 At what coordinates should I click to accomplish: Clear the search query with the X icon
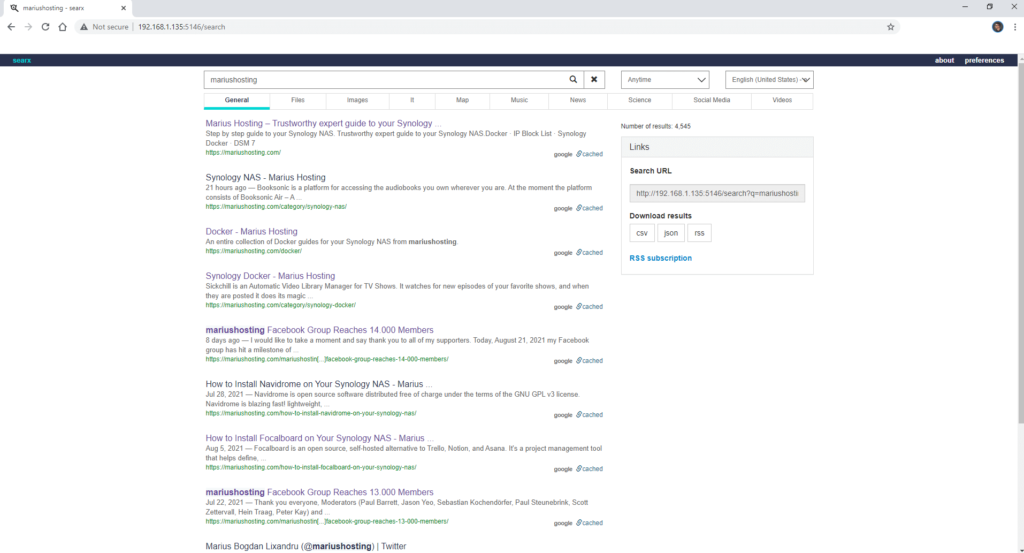594,80
